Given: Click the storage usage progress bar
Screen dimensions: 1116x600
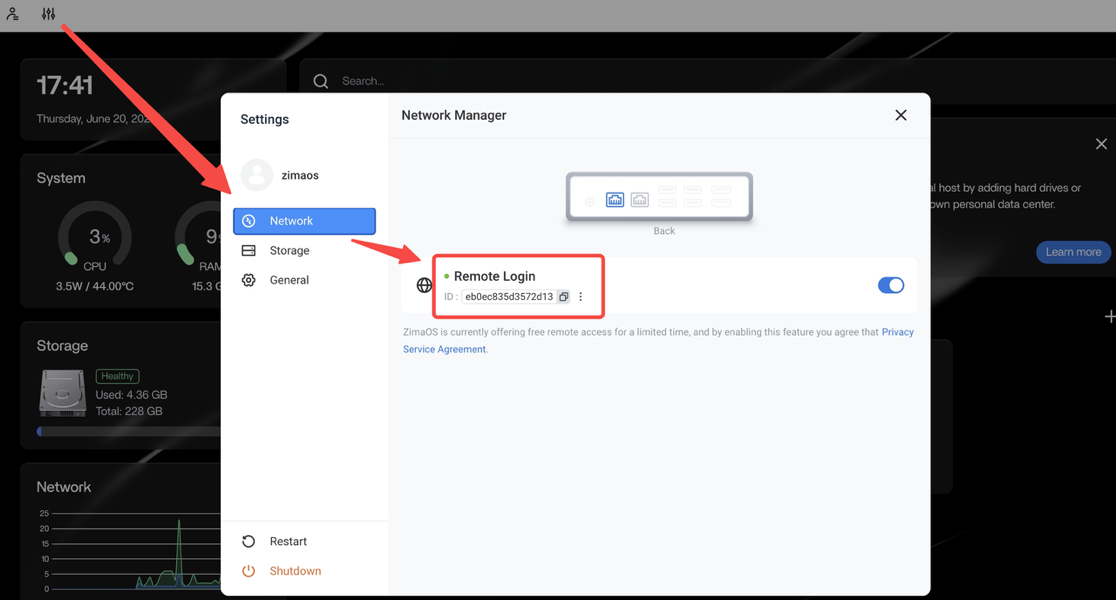Looking at the screenshot, I should point(128,432).
